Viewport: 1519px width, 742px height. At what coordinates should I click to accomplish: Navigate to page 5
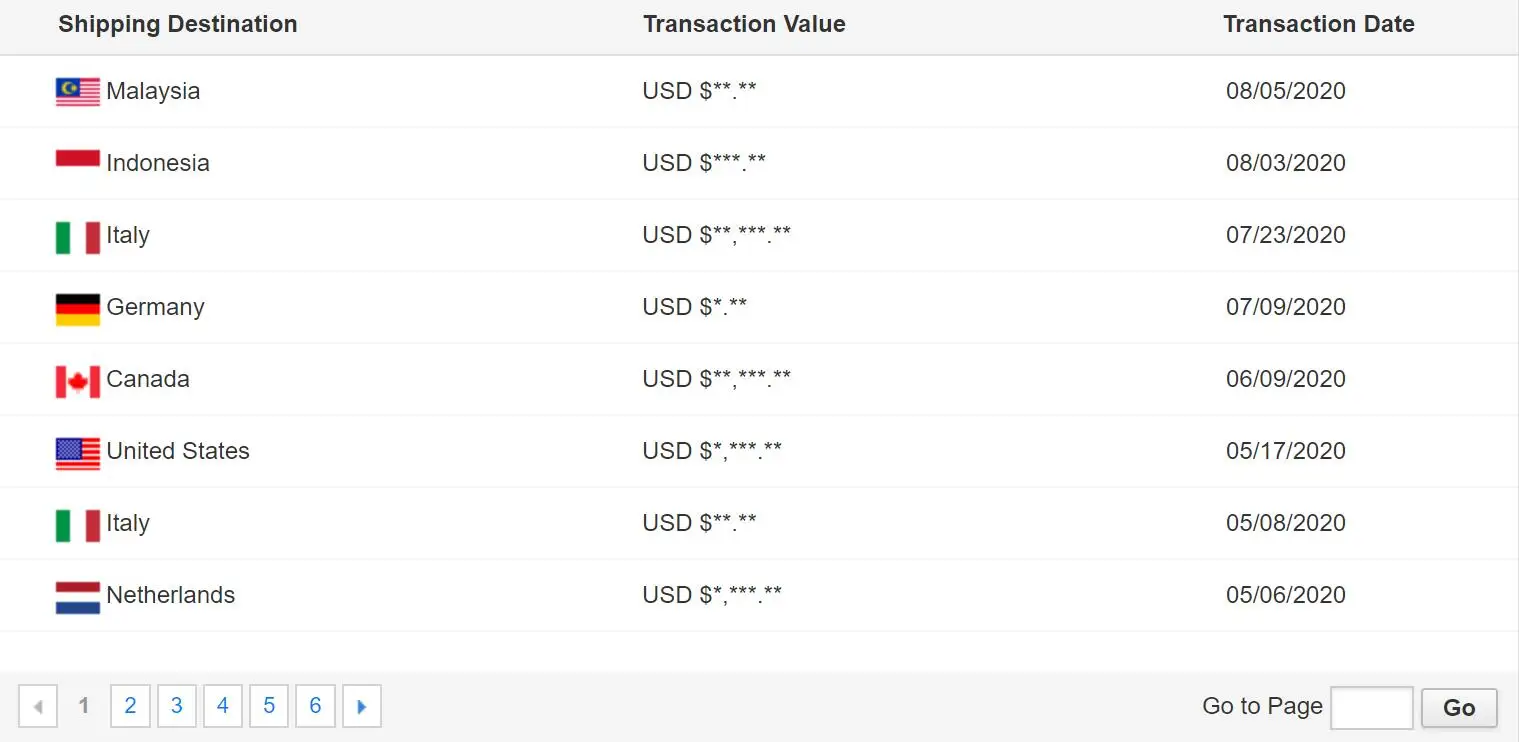pyautogui.click(x=269, y=706)
